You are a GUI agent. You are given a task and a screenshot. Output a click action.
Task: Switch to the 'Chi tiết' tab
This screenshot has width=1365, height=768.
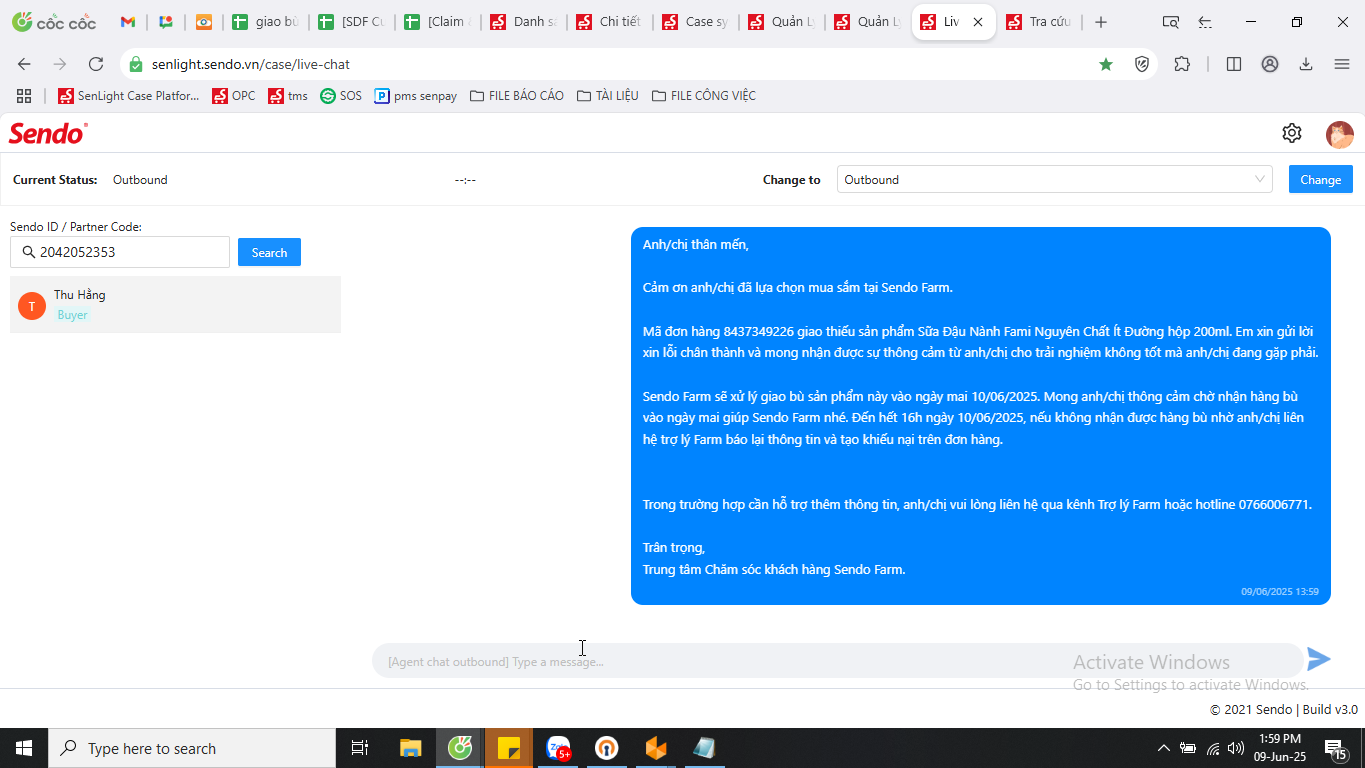(609, 22)
